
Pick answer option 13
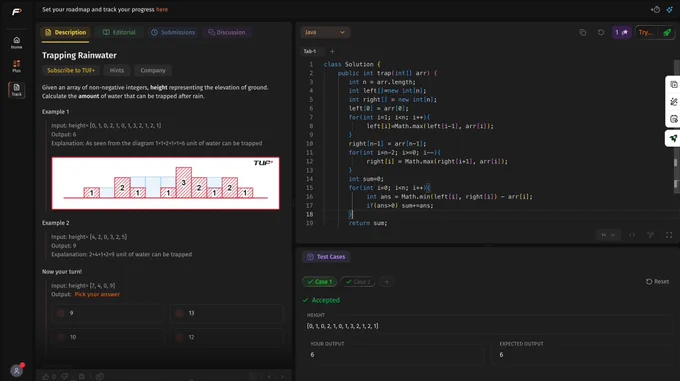click(x=227, y=313)
